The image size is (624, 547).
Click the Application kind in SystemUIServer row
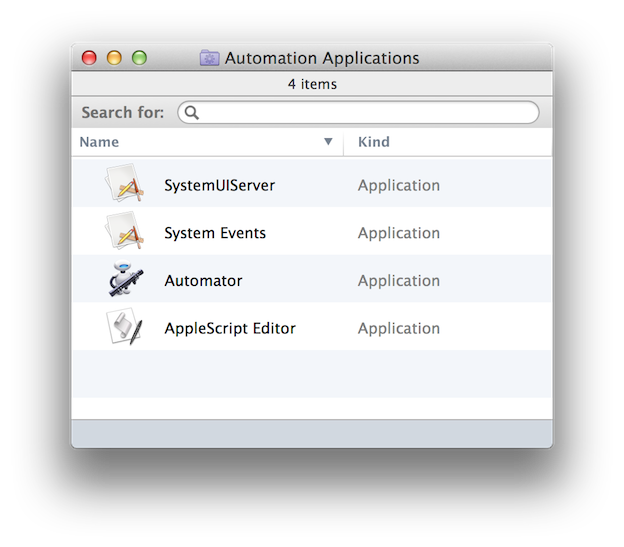(x=399, y=185)
